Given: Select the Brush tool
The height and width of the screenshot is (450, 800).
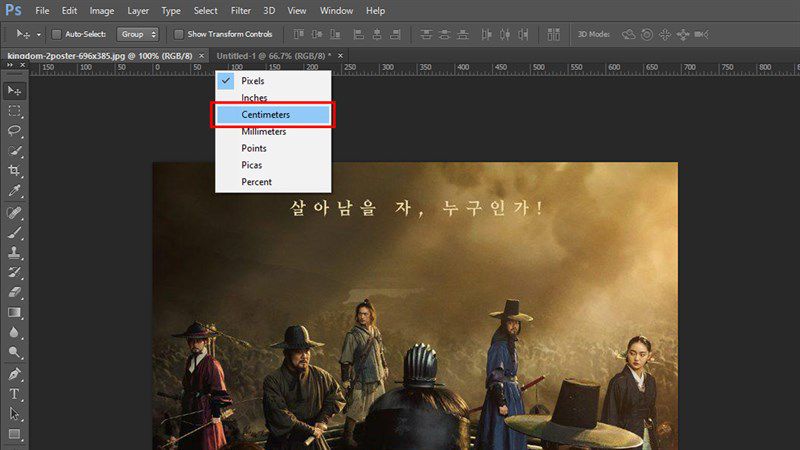Looking at the screenshot, I should point(14,233).
